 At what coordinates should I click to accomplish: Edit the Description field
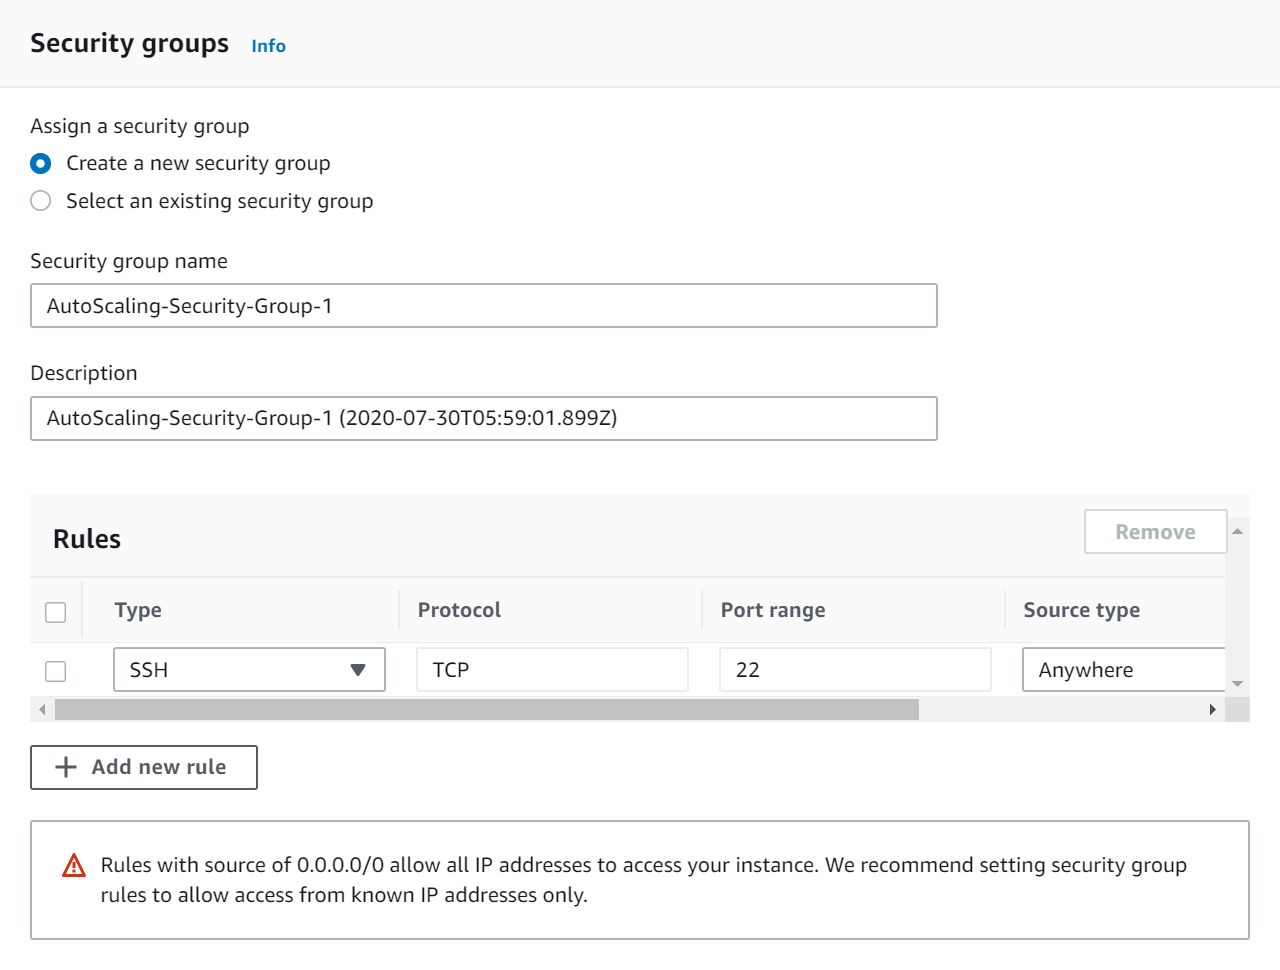[x=484, y=418]
